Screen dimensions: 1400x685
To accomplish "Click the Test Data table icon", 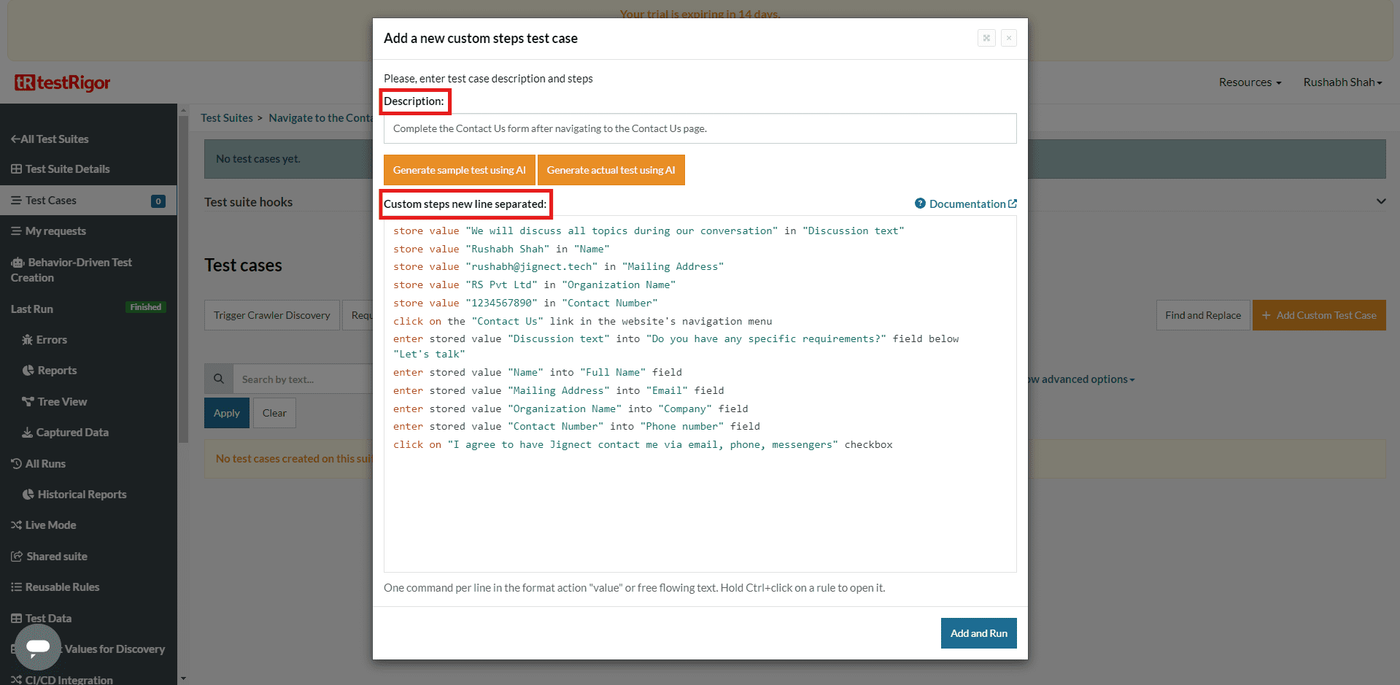I will click(x=16, y=618).
